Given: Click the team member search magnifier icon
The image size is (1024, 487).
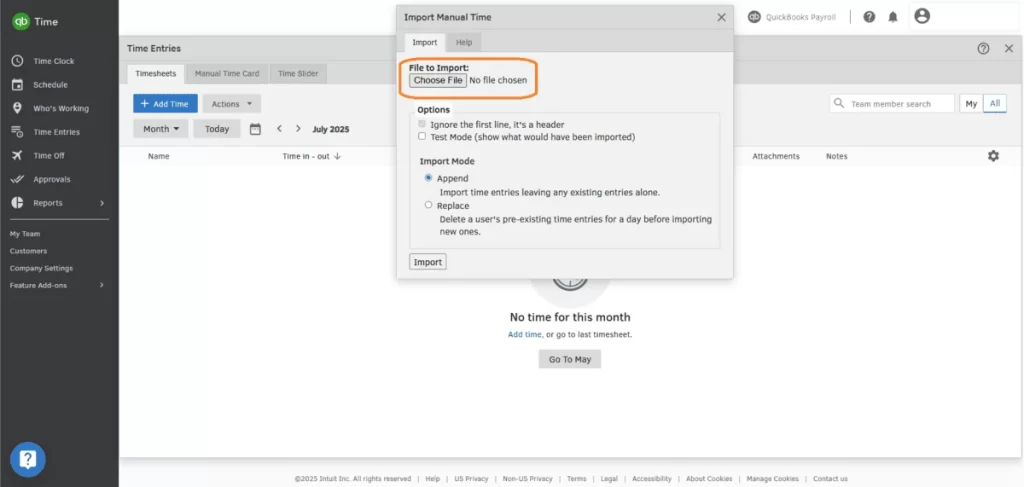Looking at the screenshot, I should coord(839,104).
